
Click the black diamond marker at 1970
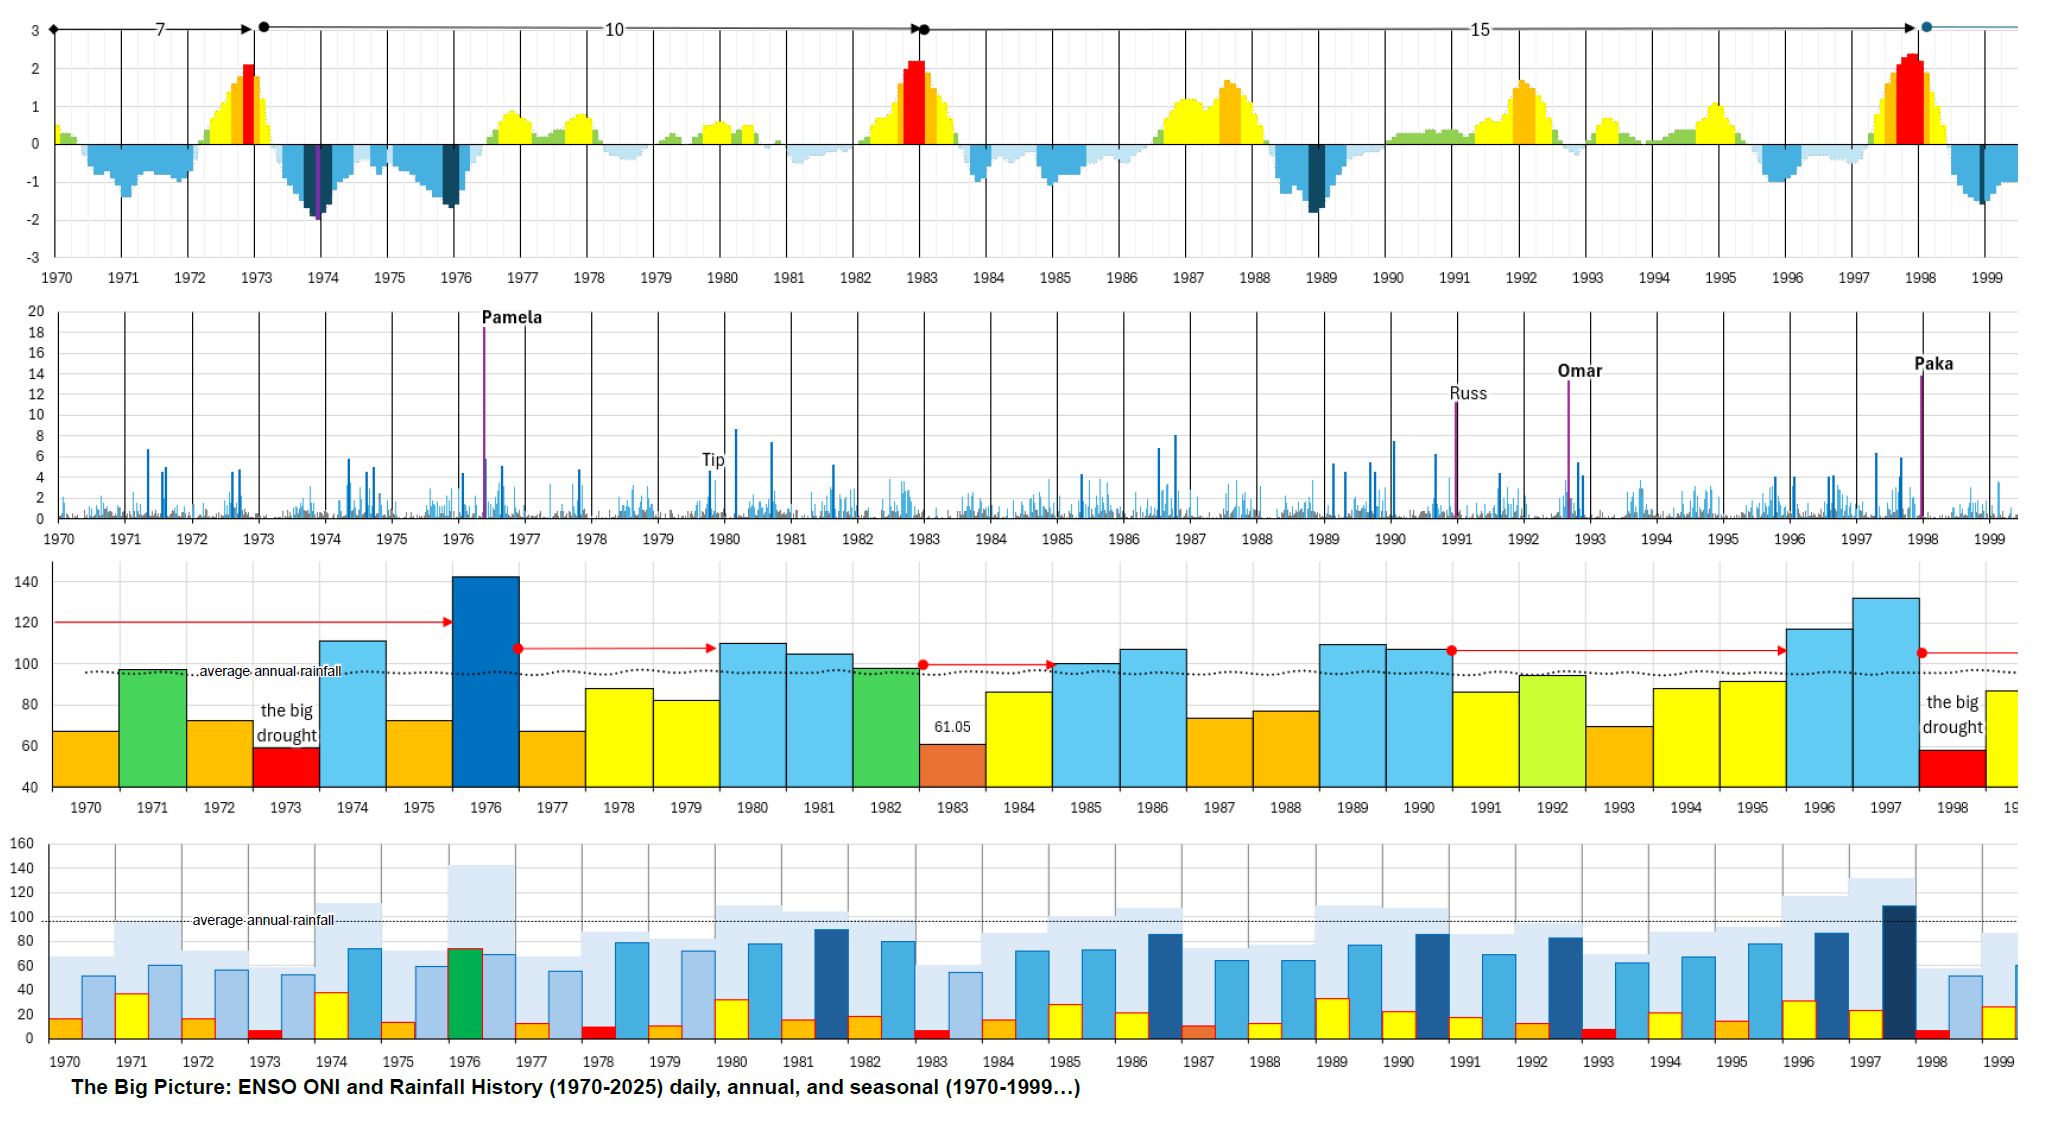click(x=54, y=29)
